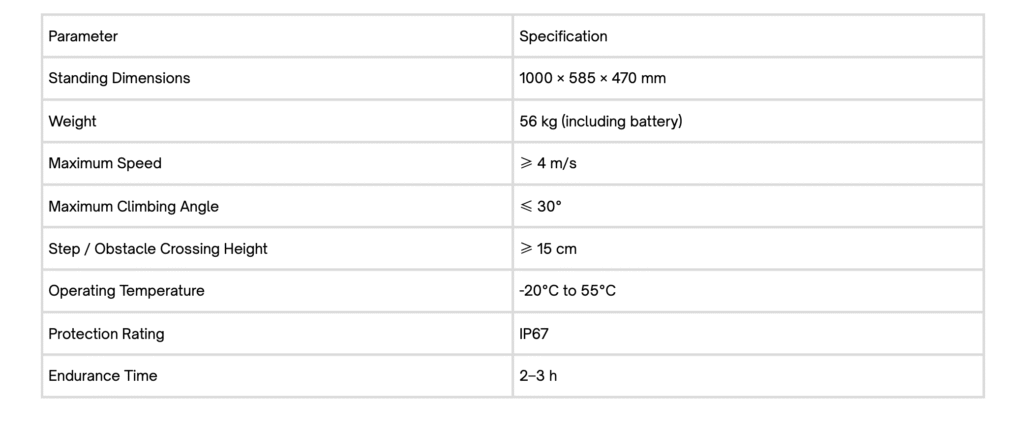Click the 1000 × 585 × 470 mm value
The image size is (1024, 430).
592,78
